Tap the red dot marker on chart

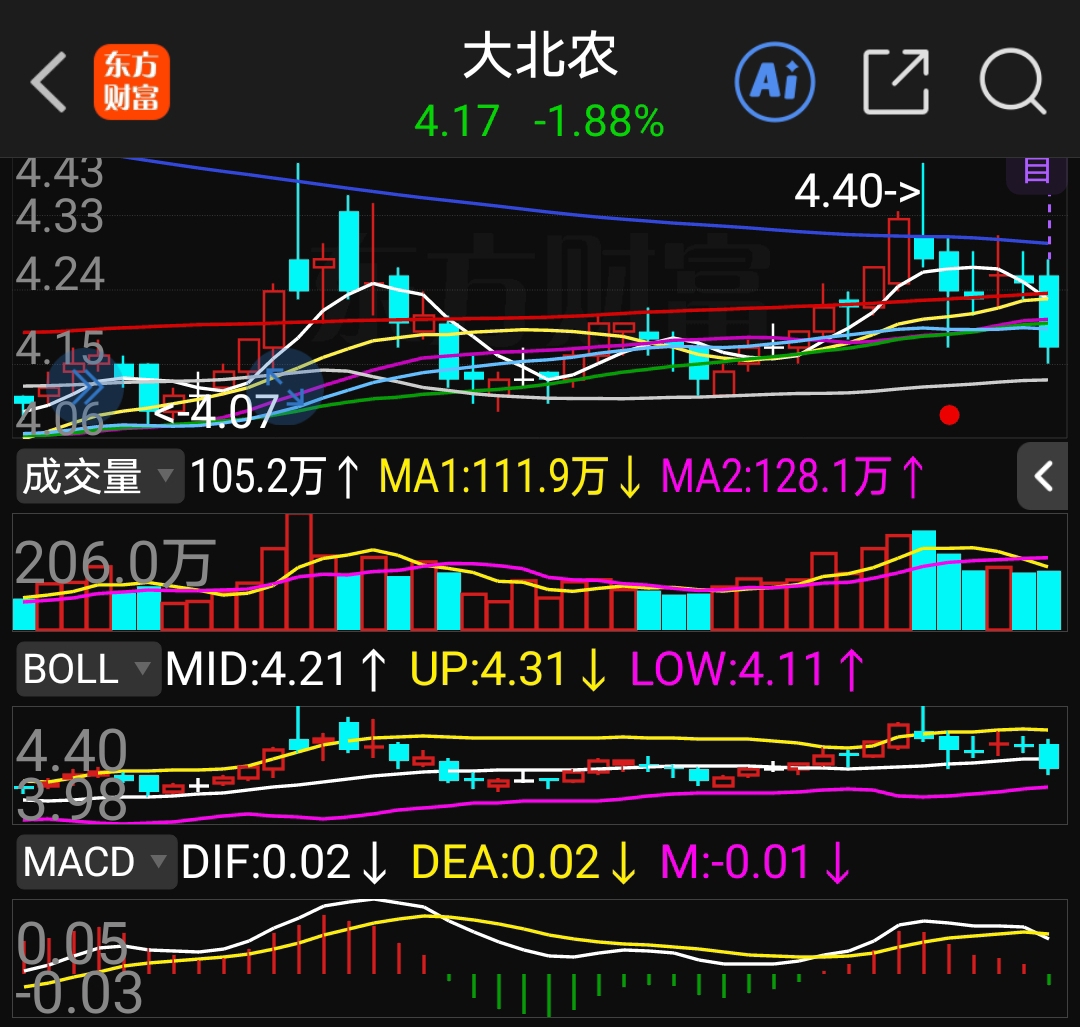coord(949,415)
